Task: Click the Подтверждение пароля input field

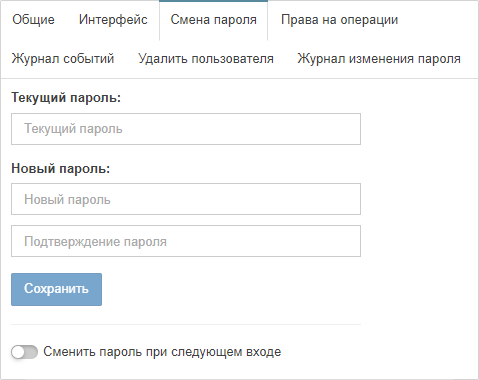Action: tap(186, 241)
